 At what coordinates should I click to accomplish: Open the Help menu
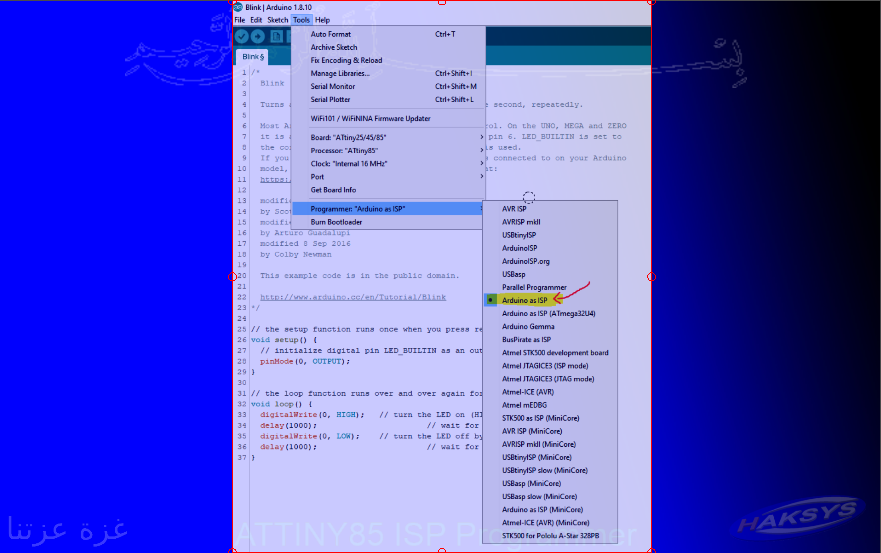(x=323, y=20)
